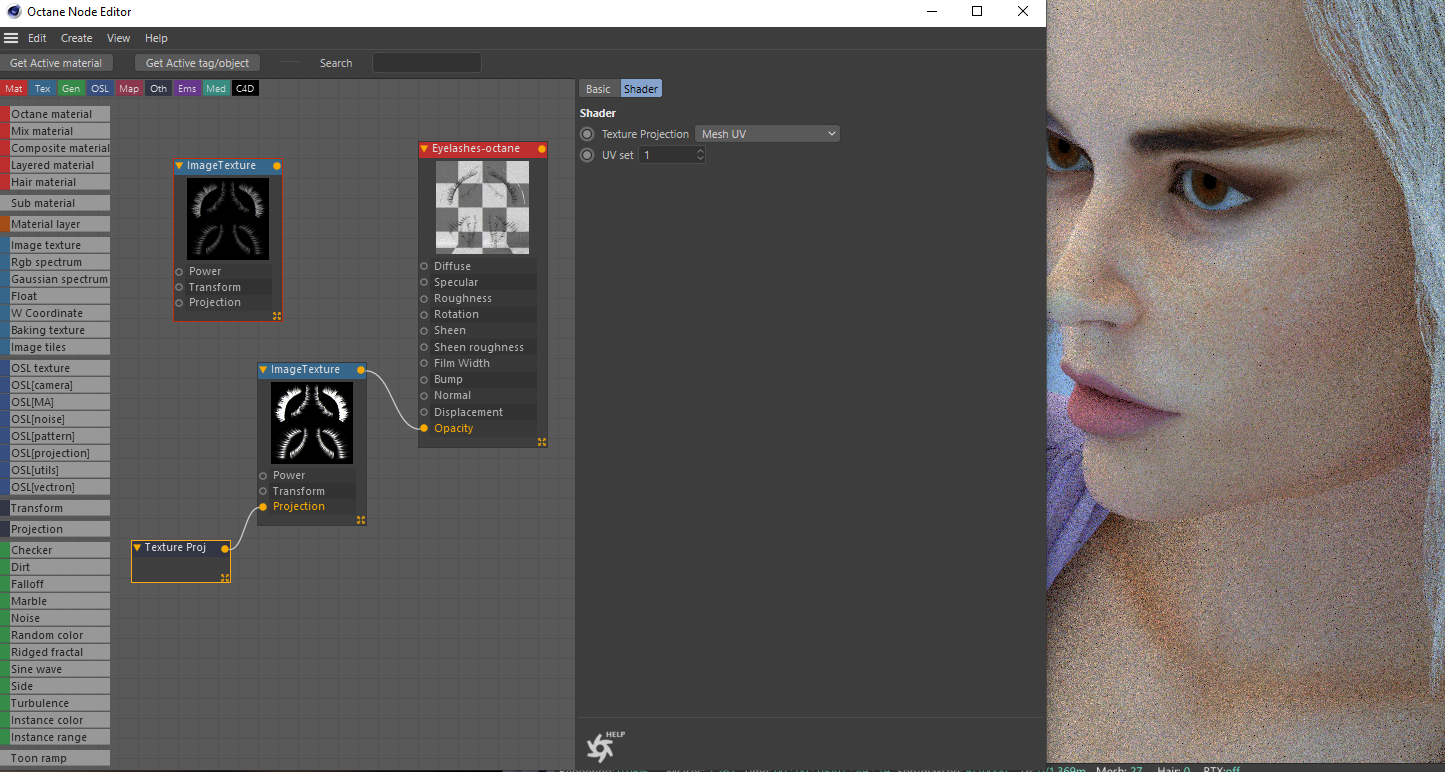Click the Rotation input port on Eyelashes-octane
1445x772 pixels.
(x=424, y=314)
